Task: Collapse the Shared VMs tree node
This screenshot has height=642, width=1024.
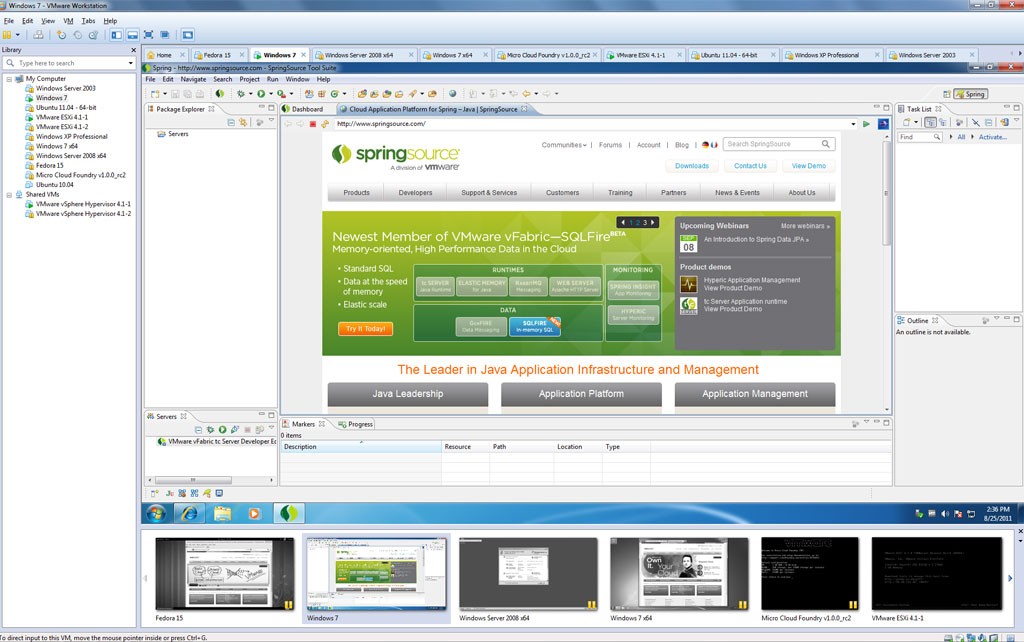Action: [x=9, y=194]
